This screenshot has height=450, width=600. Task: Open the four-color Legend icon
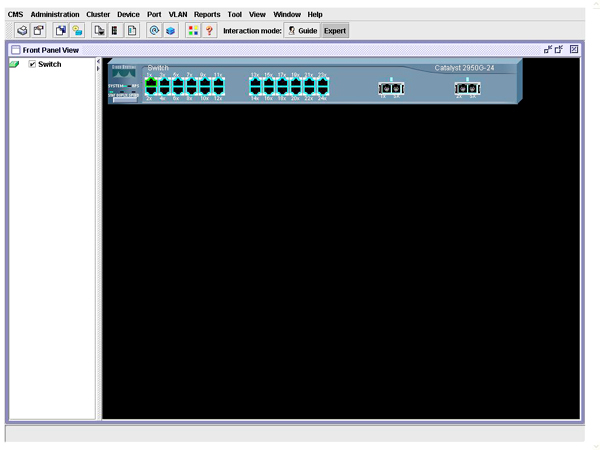193,30
